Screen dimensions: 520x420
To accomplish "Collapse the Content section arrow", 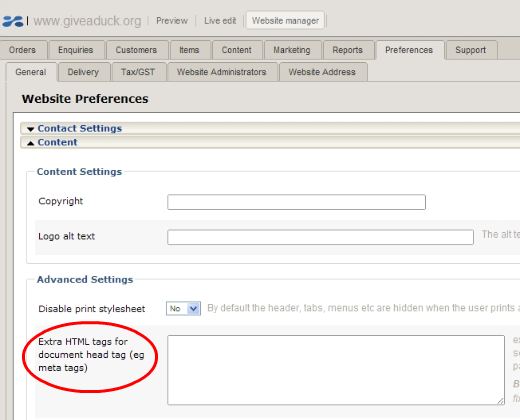I will click(x=31, y=143).
